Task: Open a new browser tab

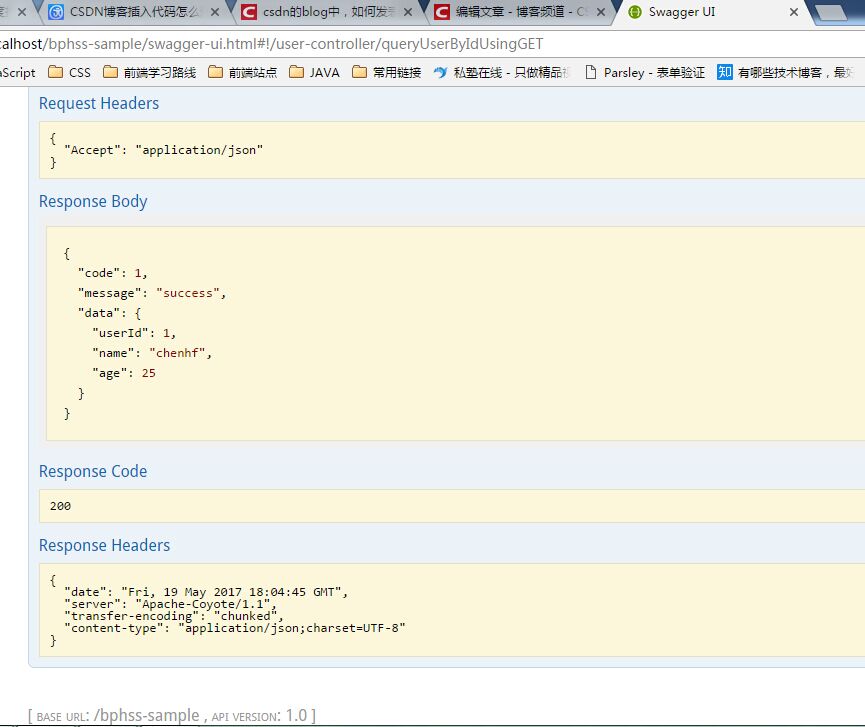Action: click(x=831, y=13)
